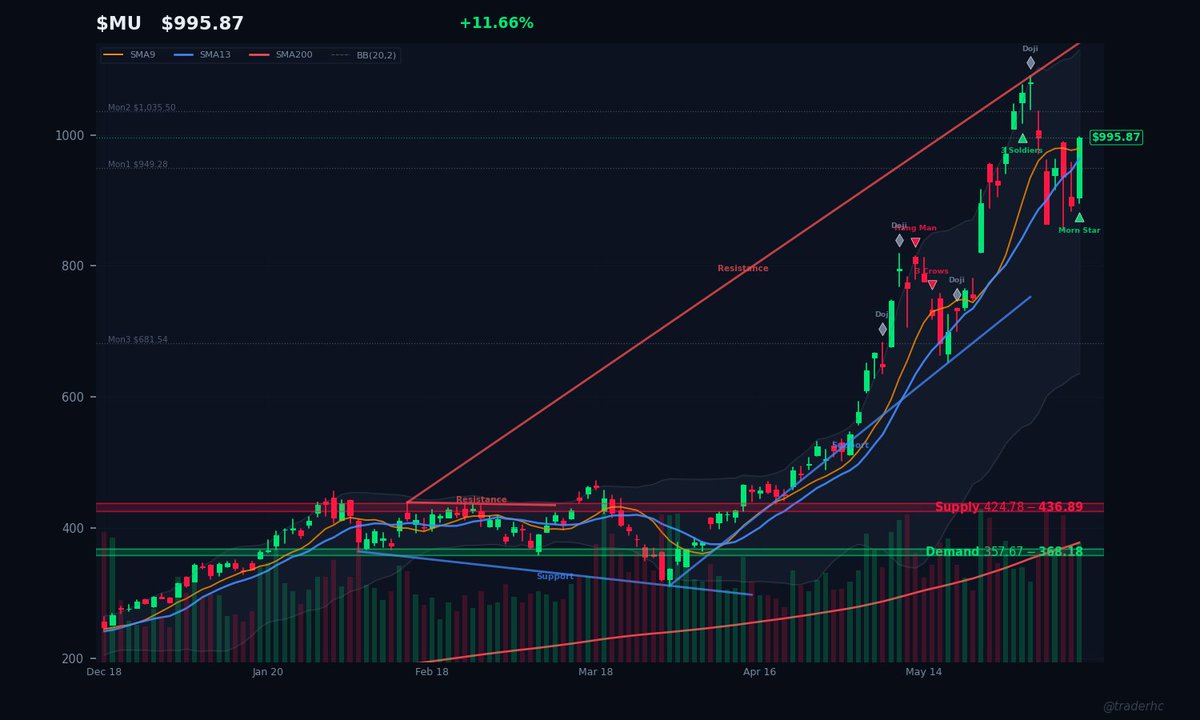Click the Demand 357.67 – 368.18 zone label
The height and width of the screenshot is (720, 1200).
[x=1004, y=551]
